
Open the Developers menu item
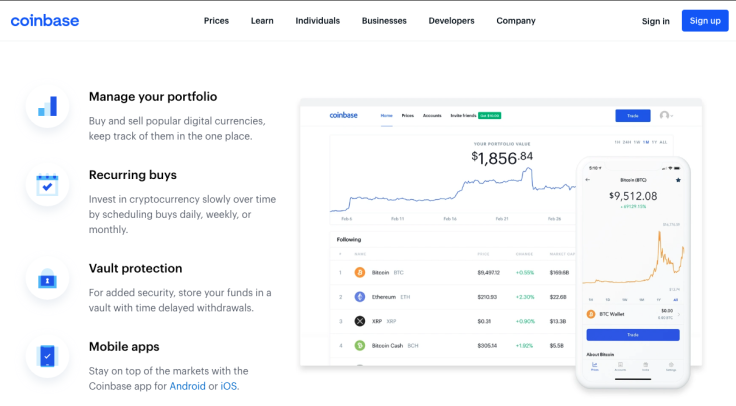tap(451, 21)
